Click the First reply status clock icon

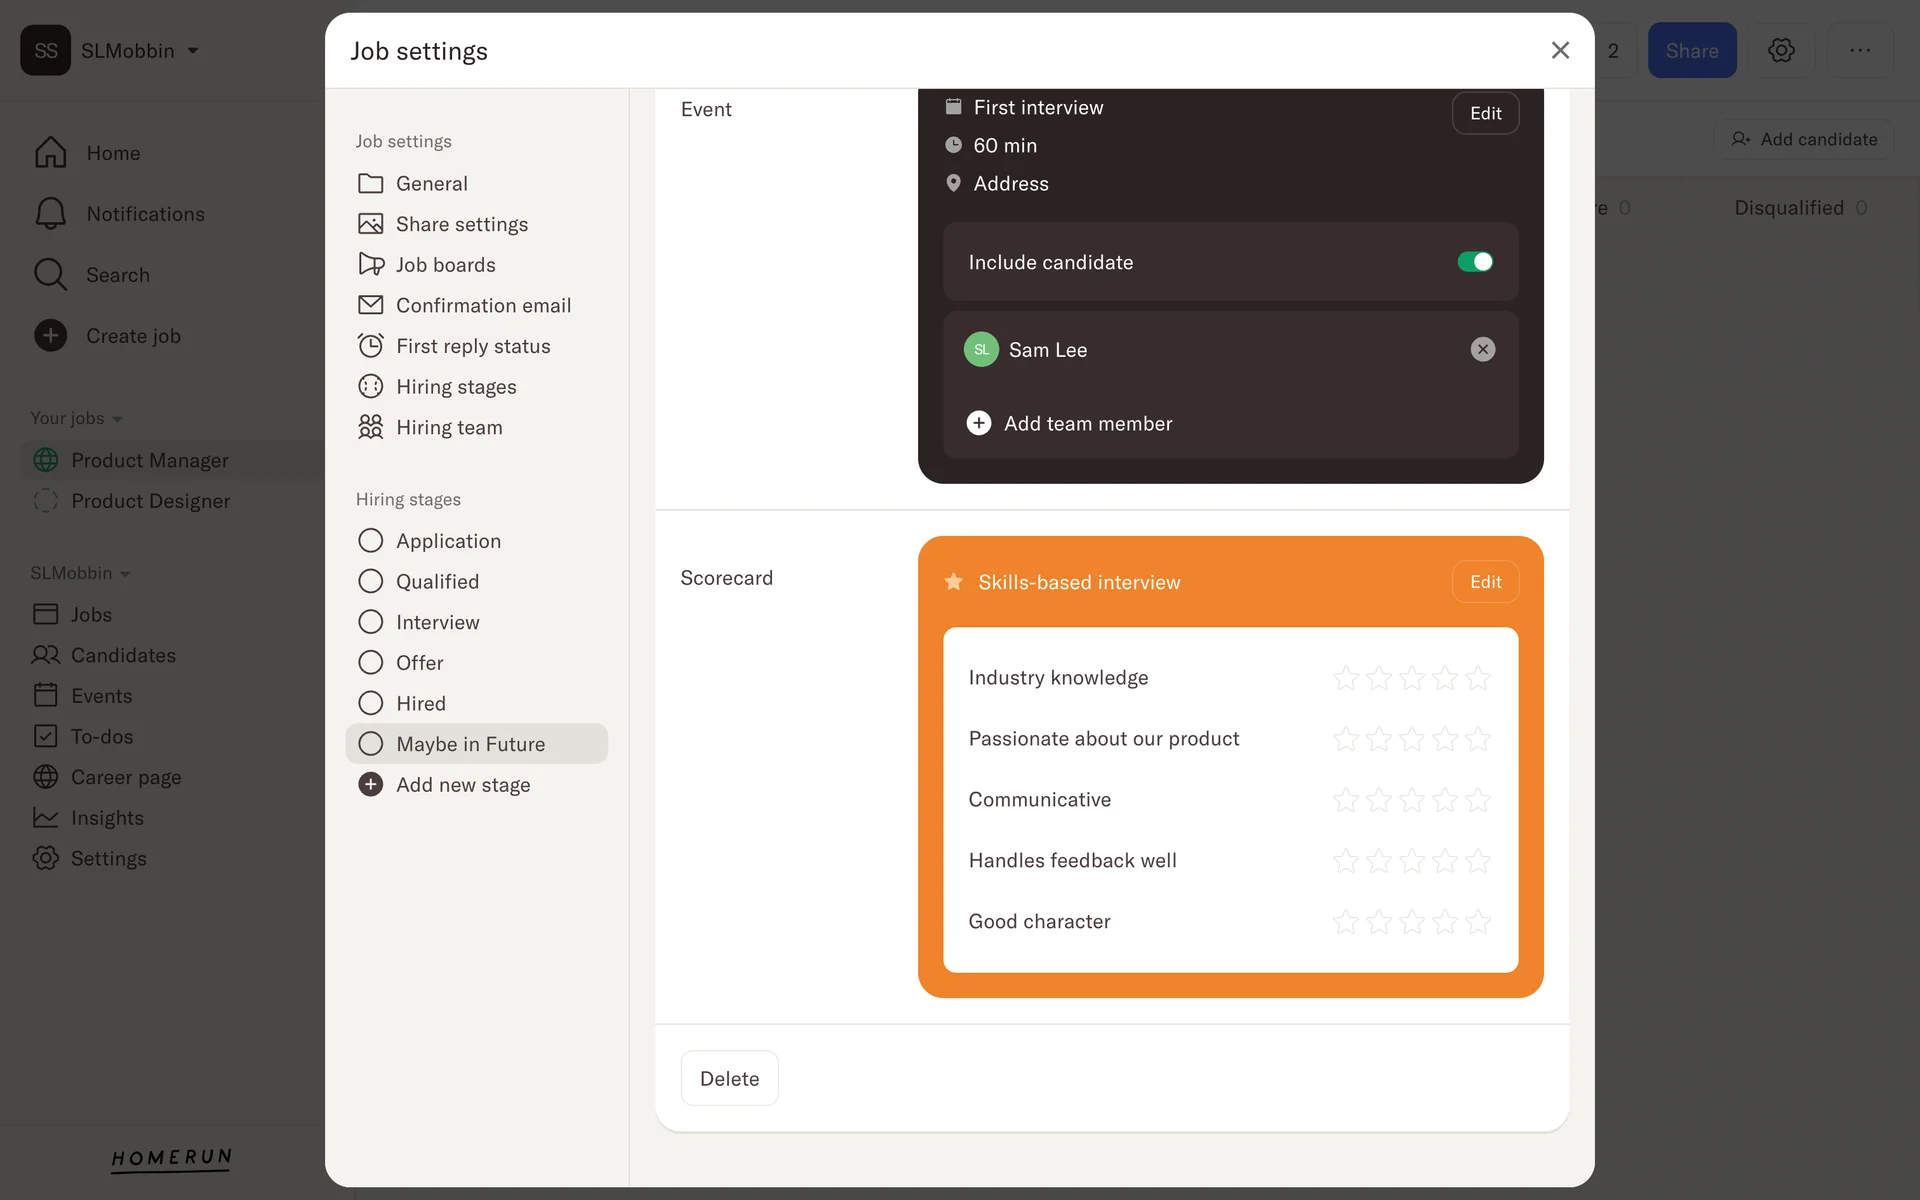click(x=370, y=345)
